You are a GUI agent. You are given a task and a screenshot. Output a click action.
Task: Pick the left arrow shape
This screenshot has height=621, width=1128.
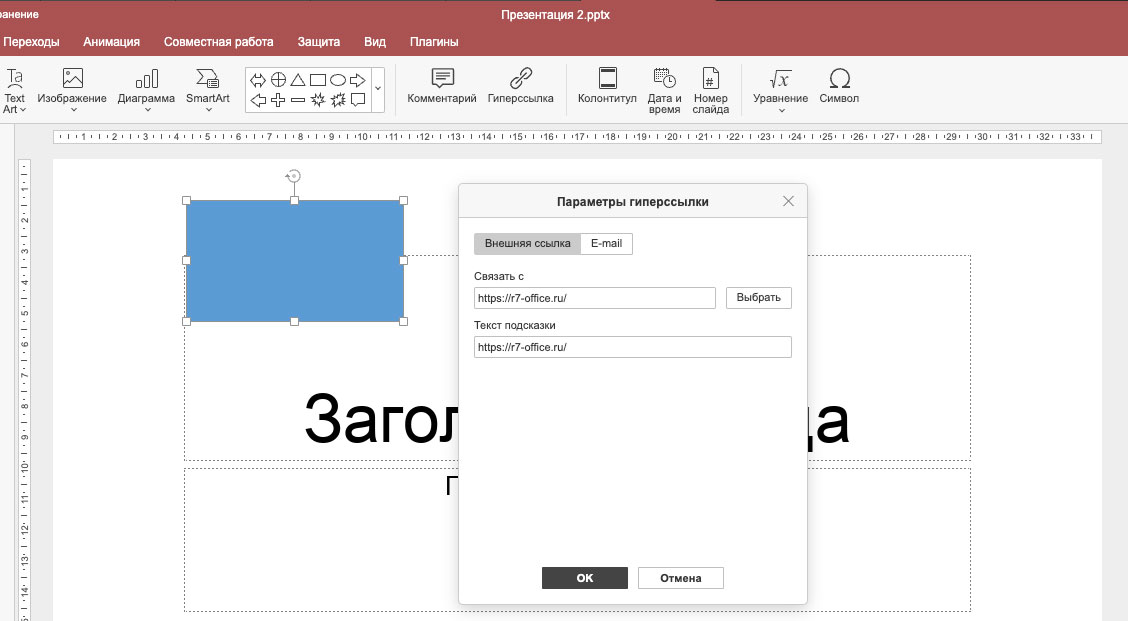pos(258,100)
